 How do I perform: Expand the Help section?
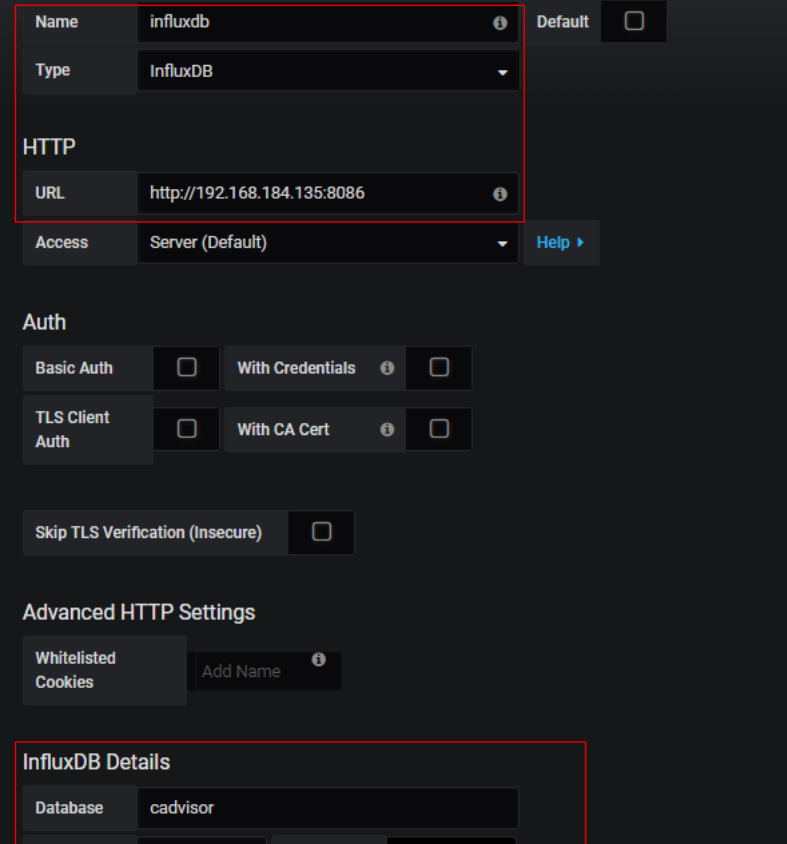[x=561, y=243]
